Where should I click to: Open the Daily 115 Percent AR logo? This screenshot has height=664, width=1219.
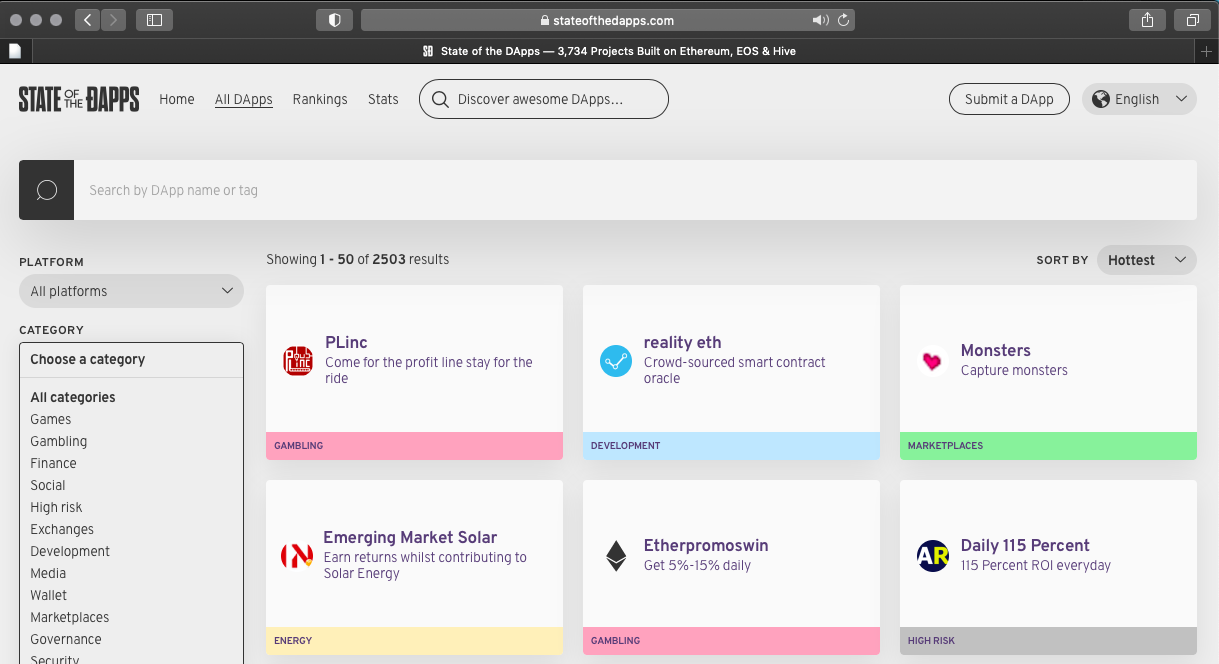pyautogui.click(x=933, y=556)
